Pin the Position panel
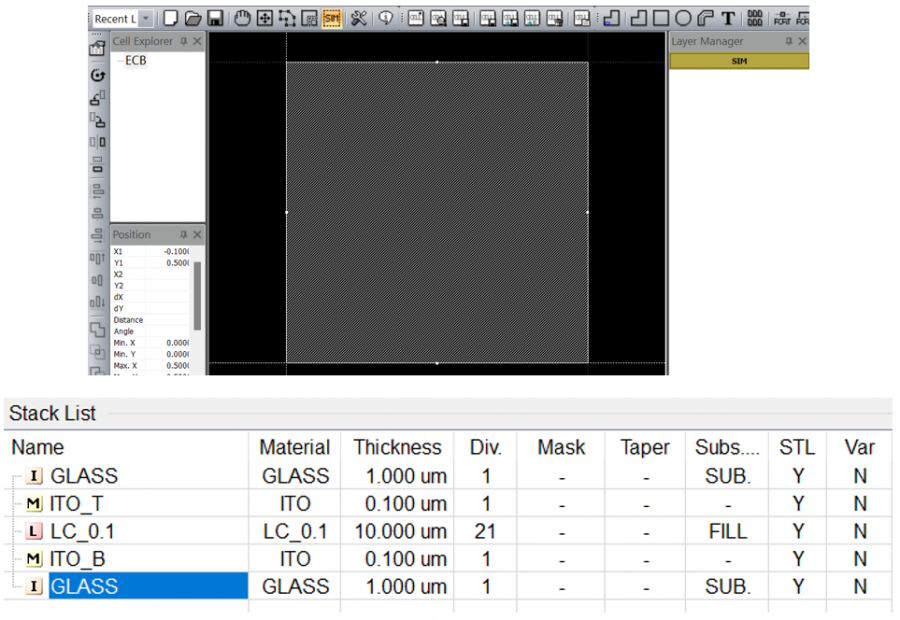The width and height of the screenshot is (900, 620). (184, 234)
